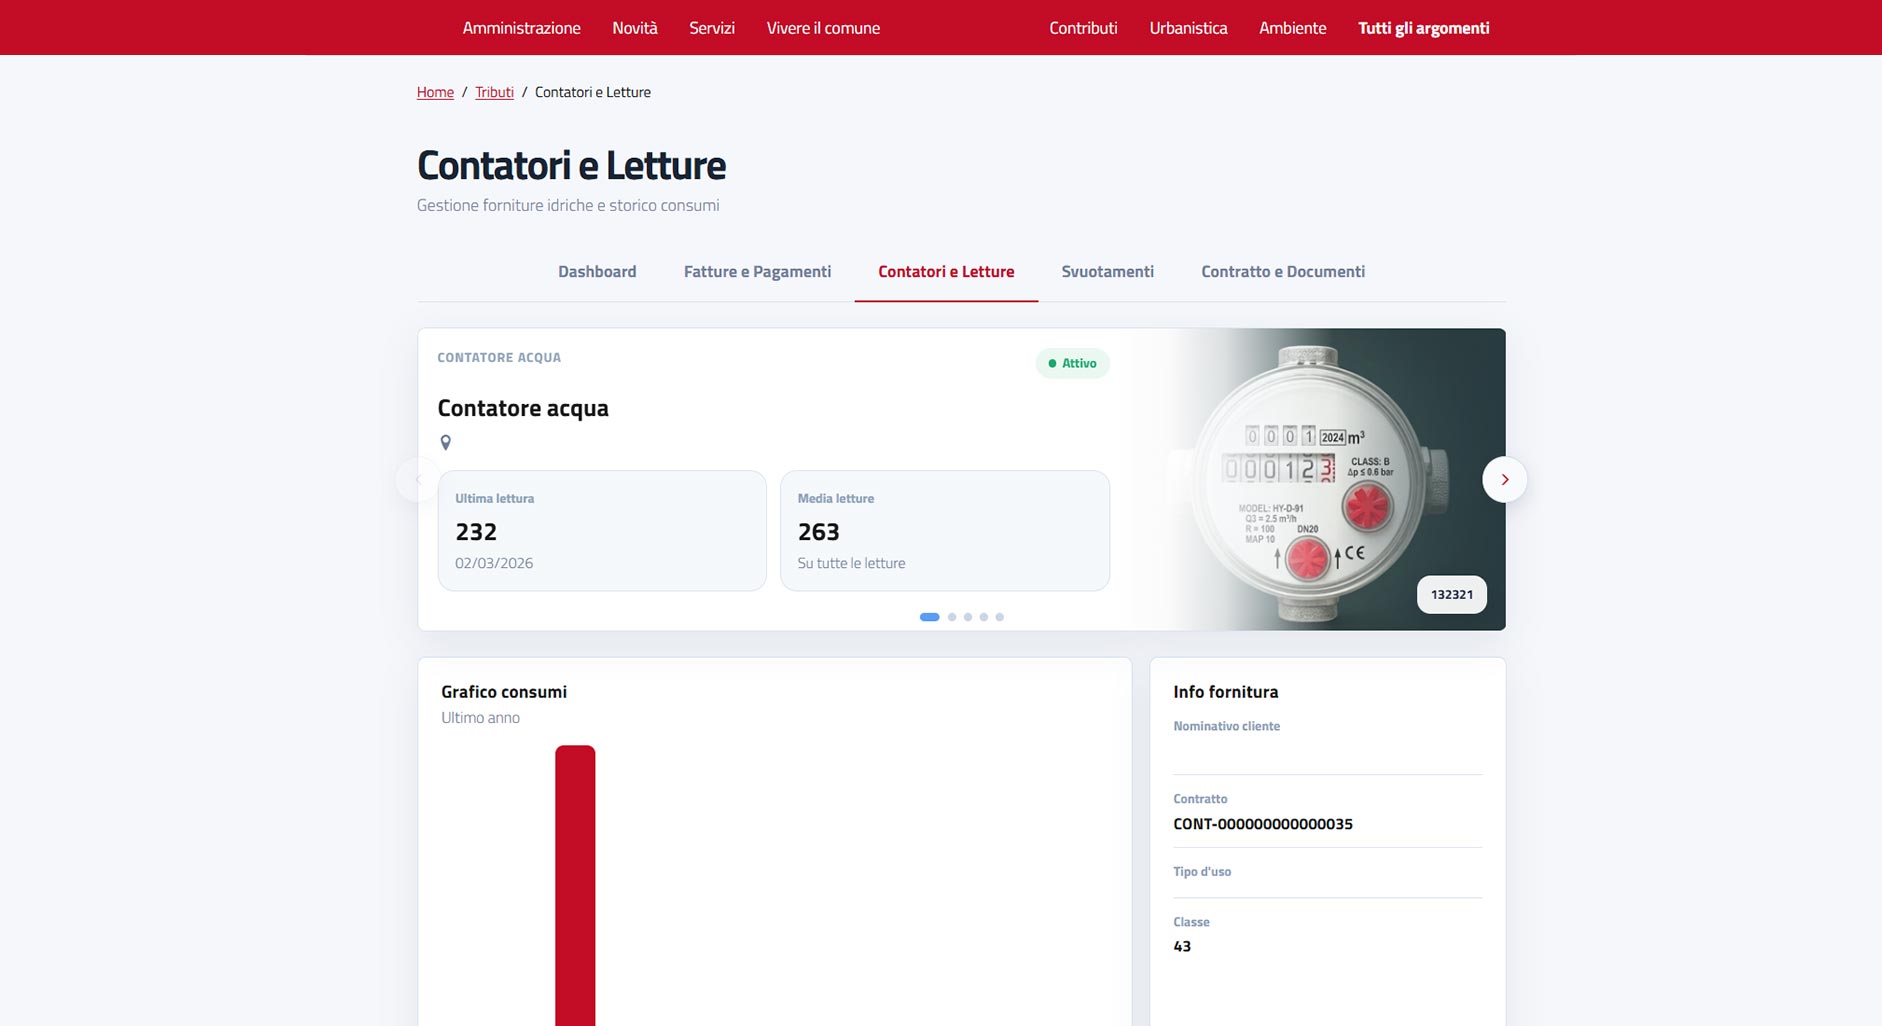Click the 132321 meter number badge

[1451, 594]
